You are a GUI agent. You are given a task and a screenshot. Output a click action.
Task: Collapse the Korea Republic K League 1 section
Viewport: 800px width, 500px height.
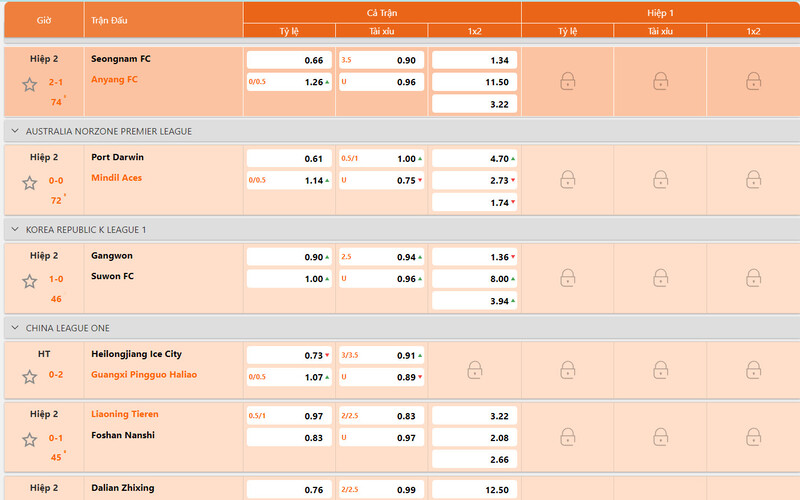15,230
